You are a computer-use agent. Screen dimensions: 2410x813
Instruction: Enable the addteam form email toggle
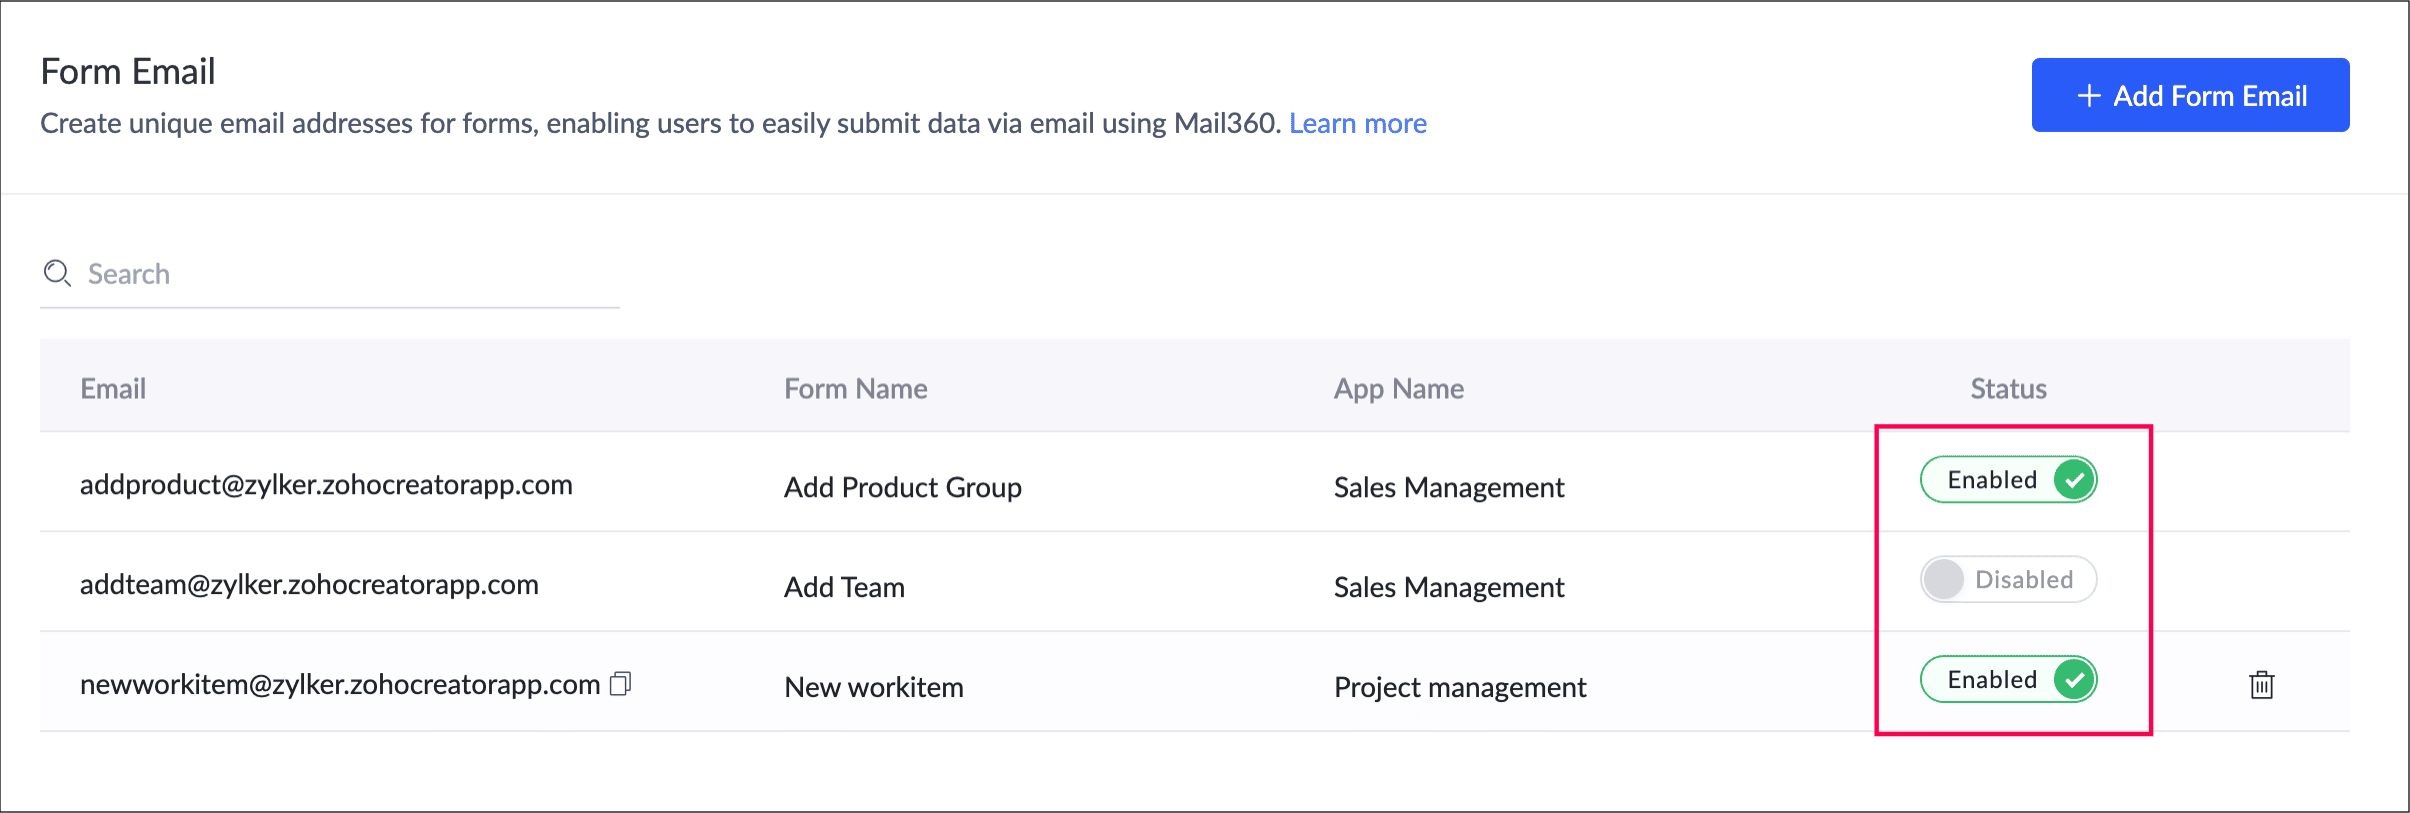pyautogui.click(x=2008, y=580)
